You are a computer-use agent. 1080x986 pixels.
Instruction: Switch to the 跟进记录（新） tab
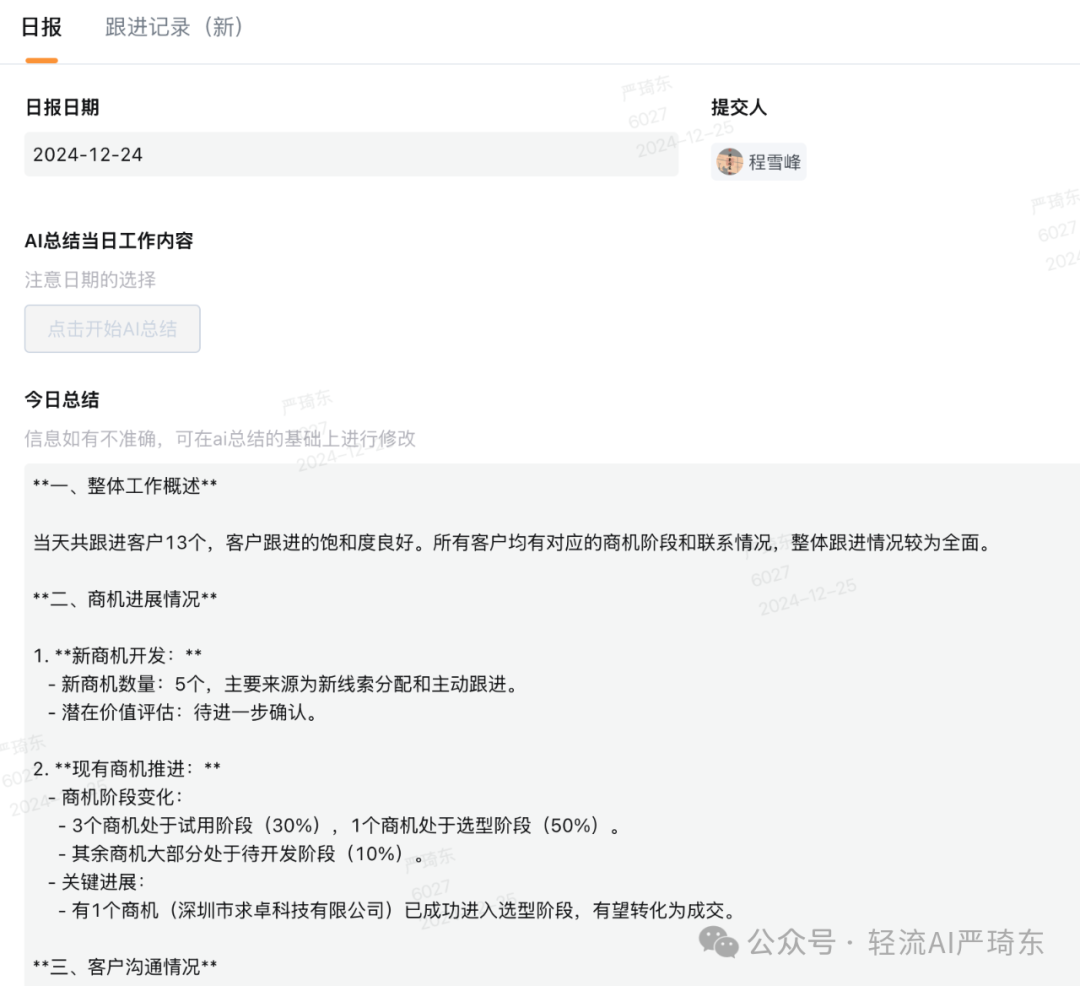172,27
